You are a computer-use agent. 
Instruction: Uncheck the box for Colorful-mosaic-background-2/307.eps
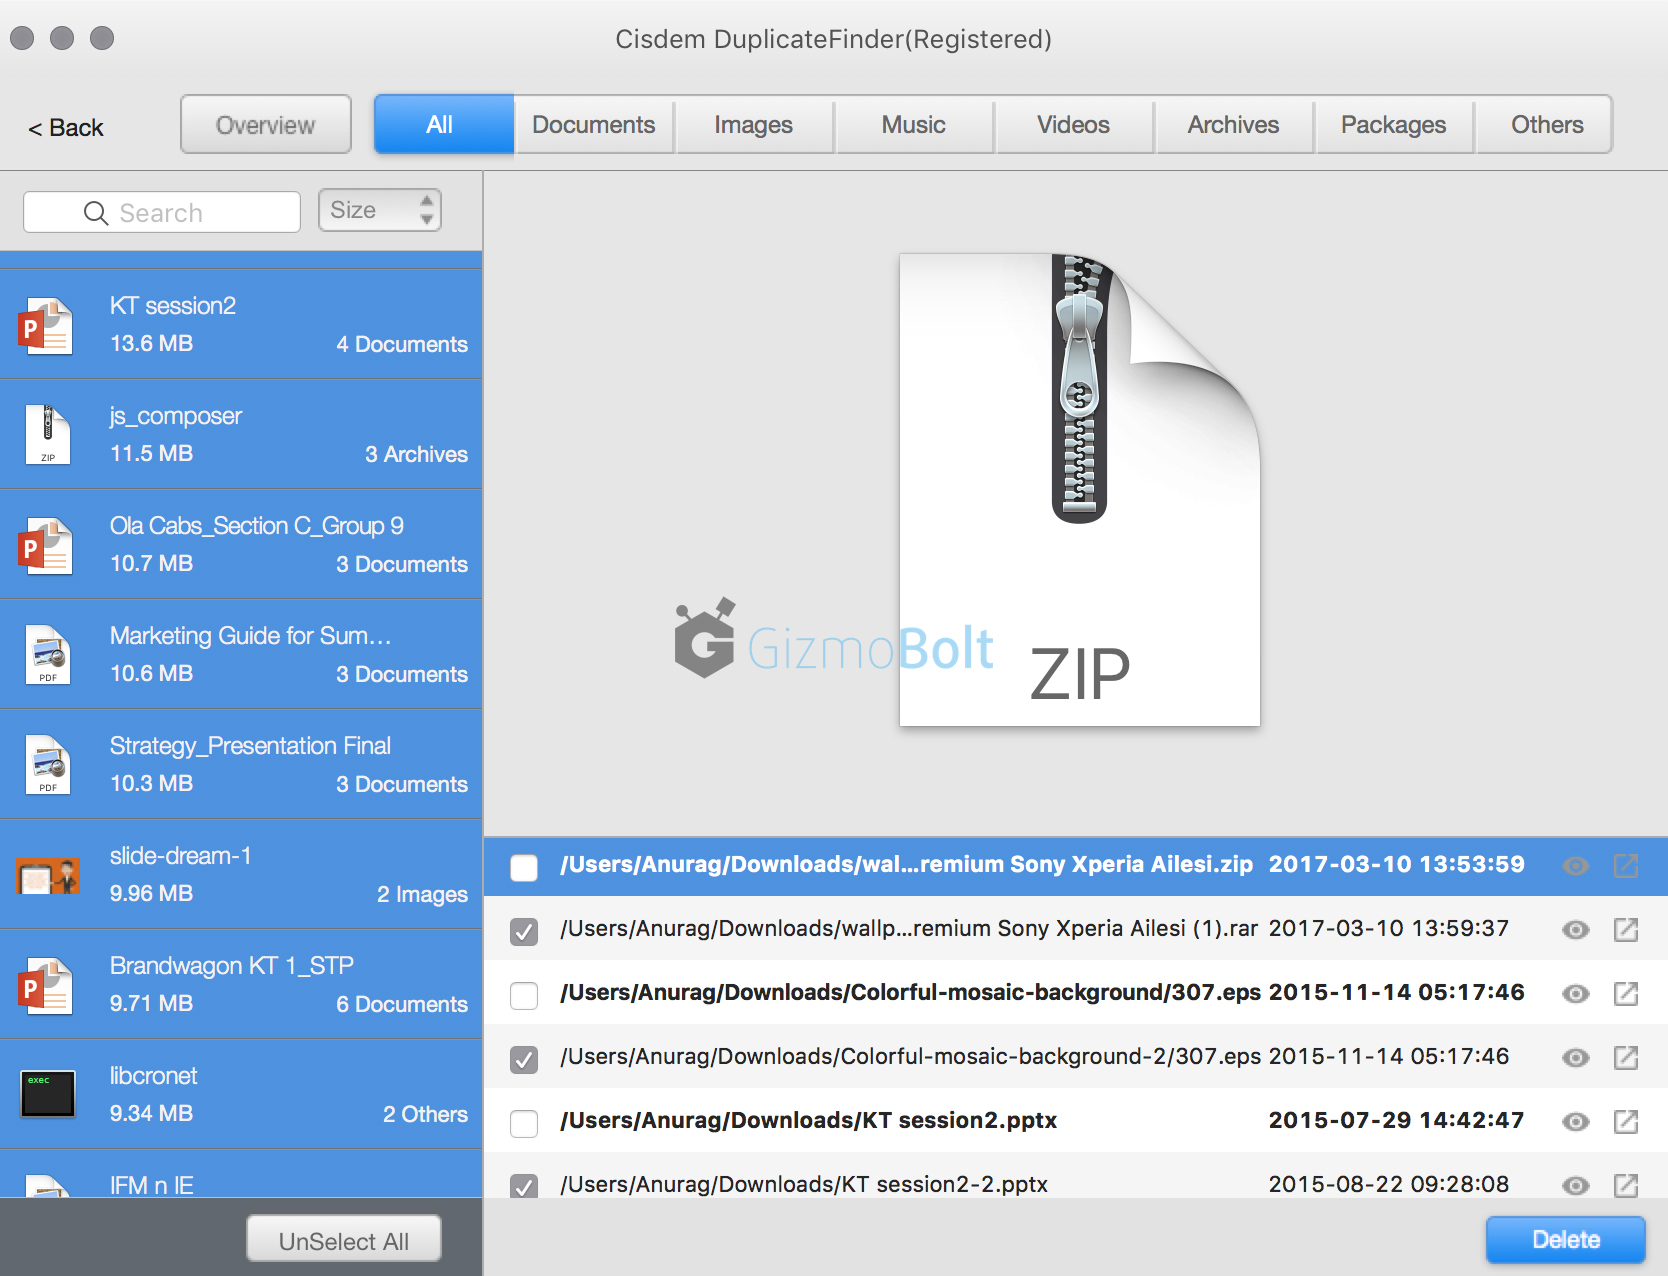pos(524,1059)
